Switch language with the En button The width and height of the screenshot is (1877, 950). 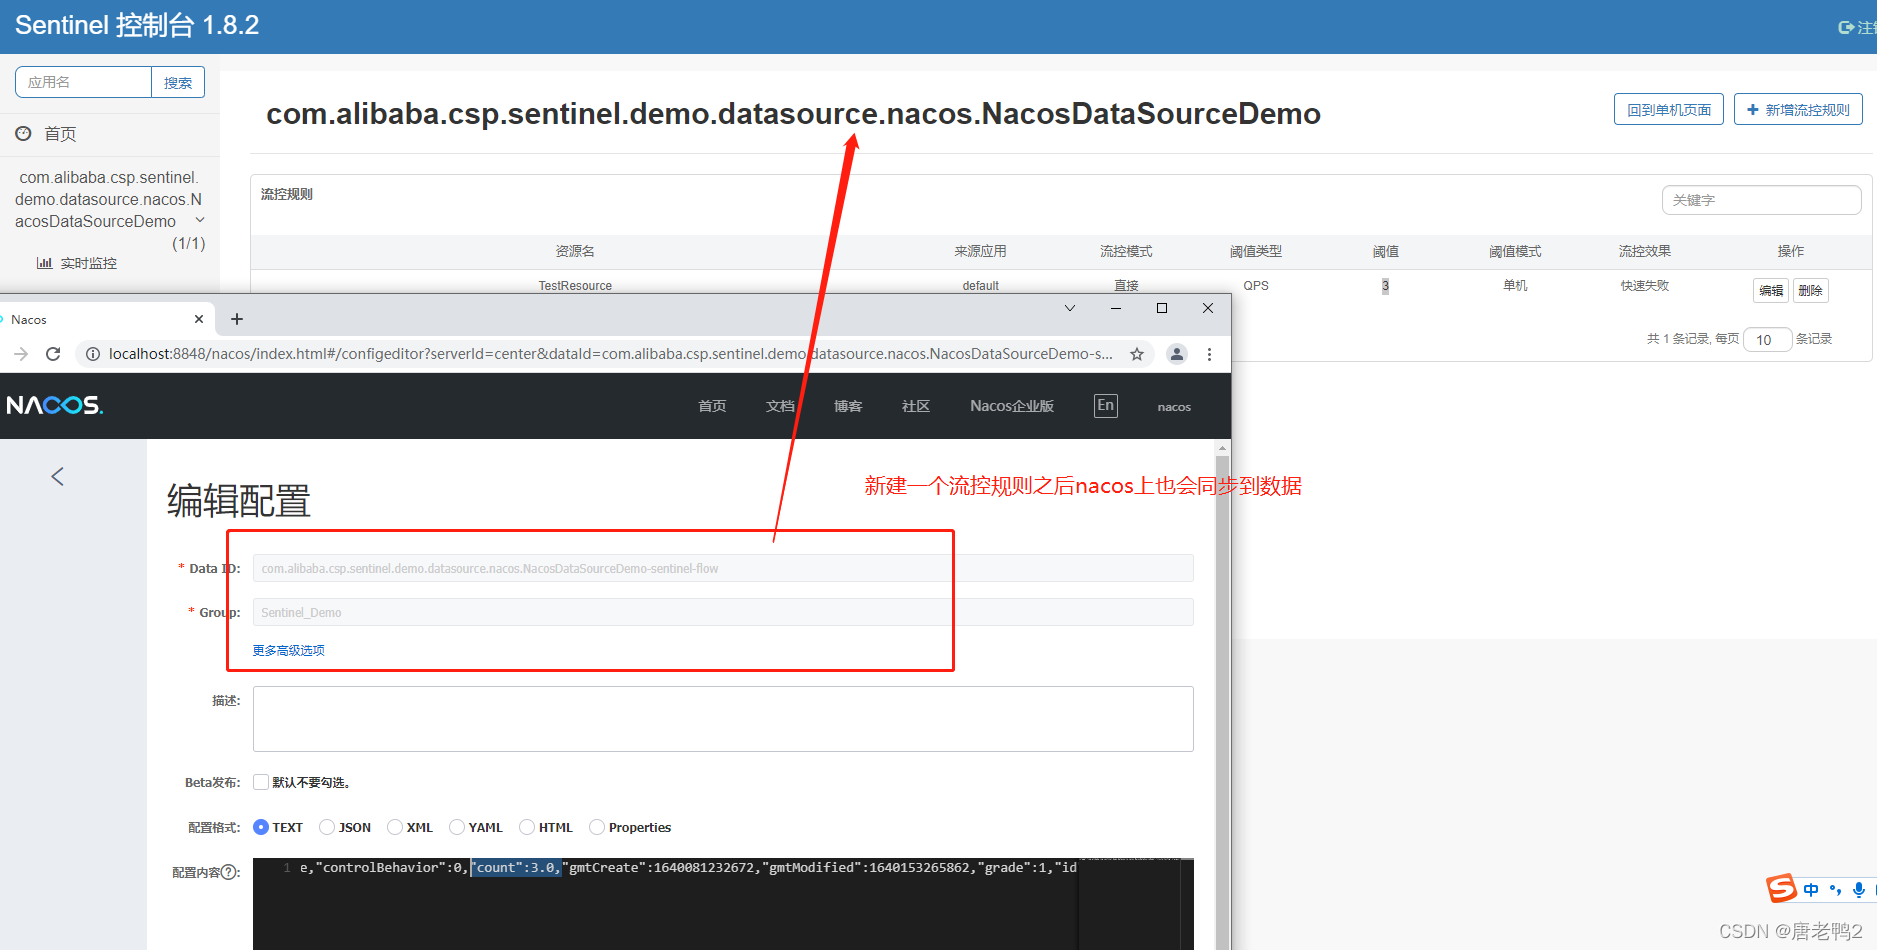coord(1105,405)
